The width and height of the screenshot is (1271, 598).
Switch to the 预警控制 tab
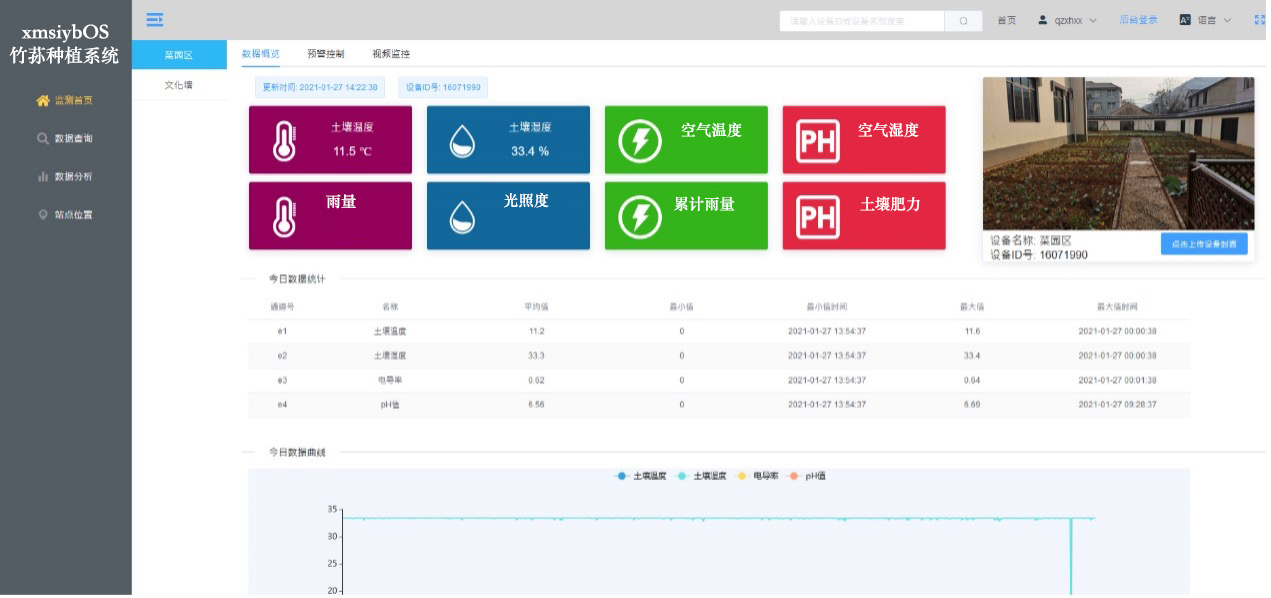tap(325, 54)
